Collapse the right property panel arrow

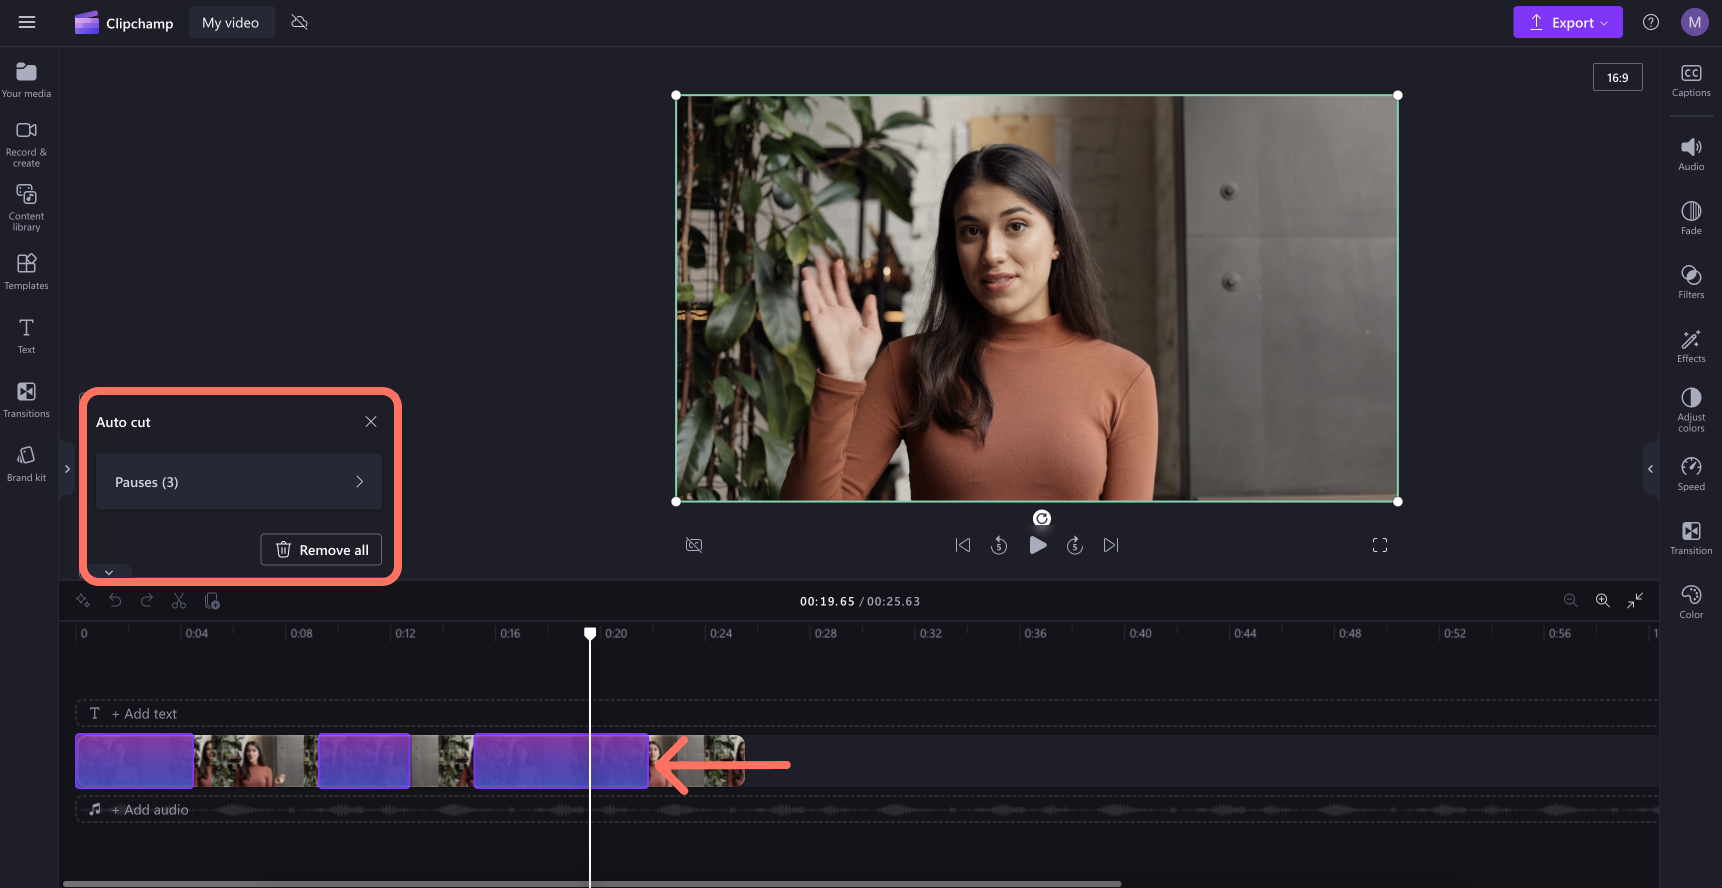(1650, 469)
